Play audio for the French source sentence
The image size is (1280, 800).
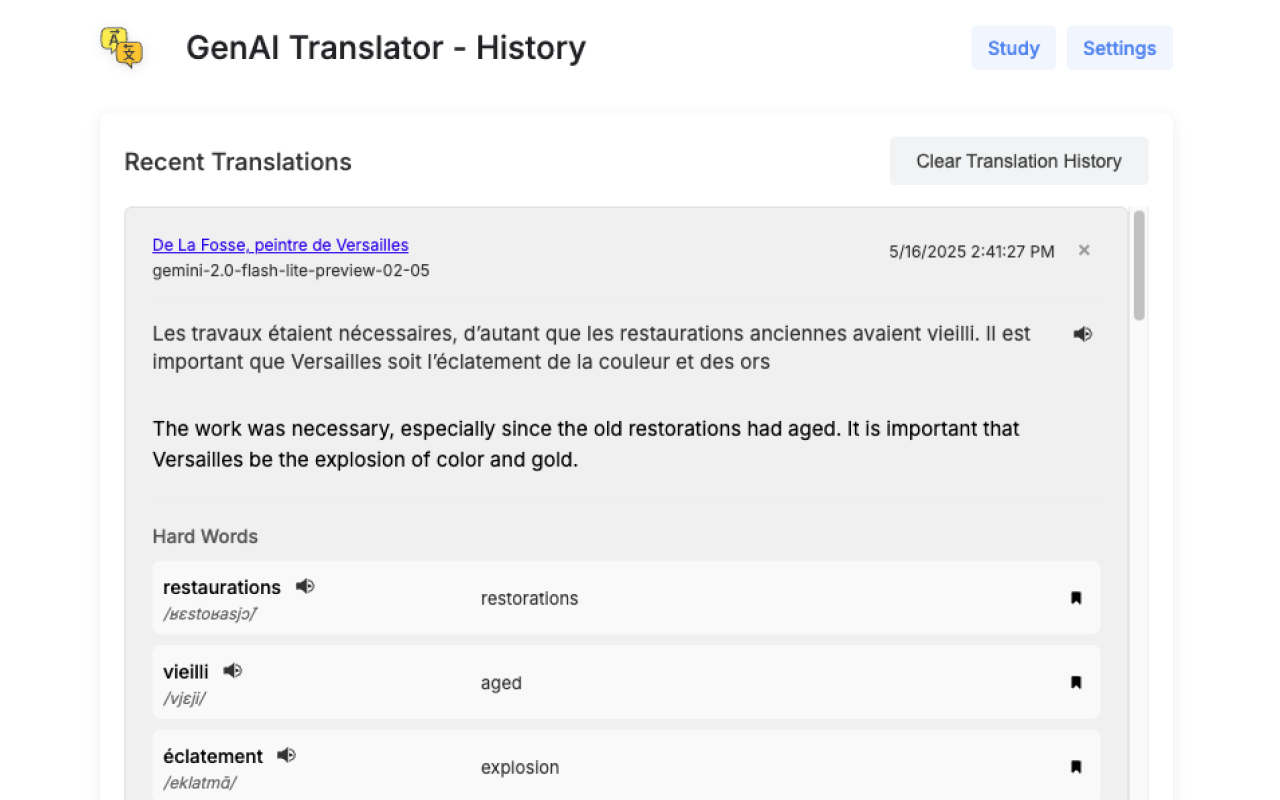[1082, 334]
